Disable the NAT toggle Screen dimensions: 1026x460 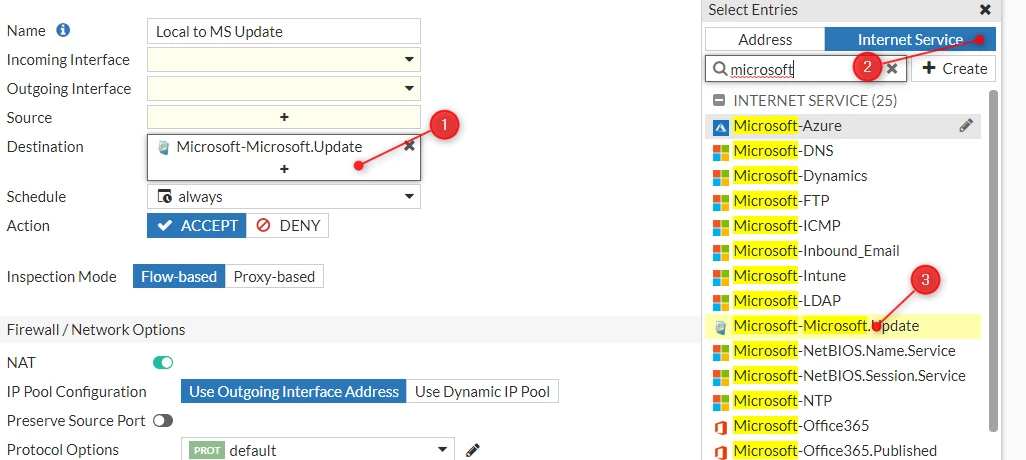click(163, 363)
